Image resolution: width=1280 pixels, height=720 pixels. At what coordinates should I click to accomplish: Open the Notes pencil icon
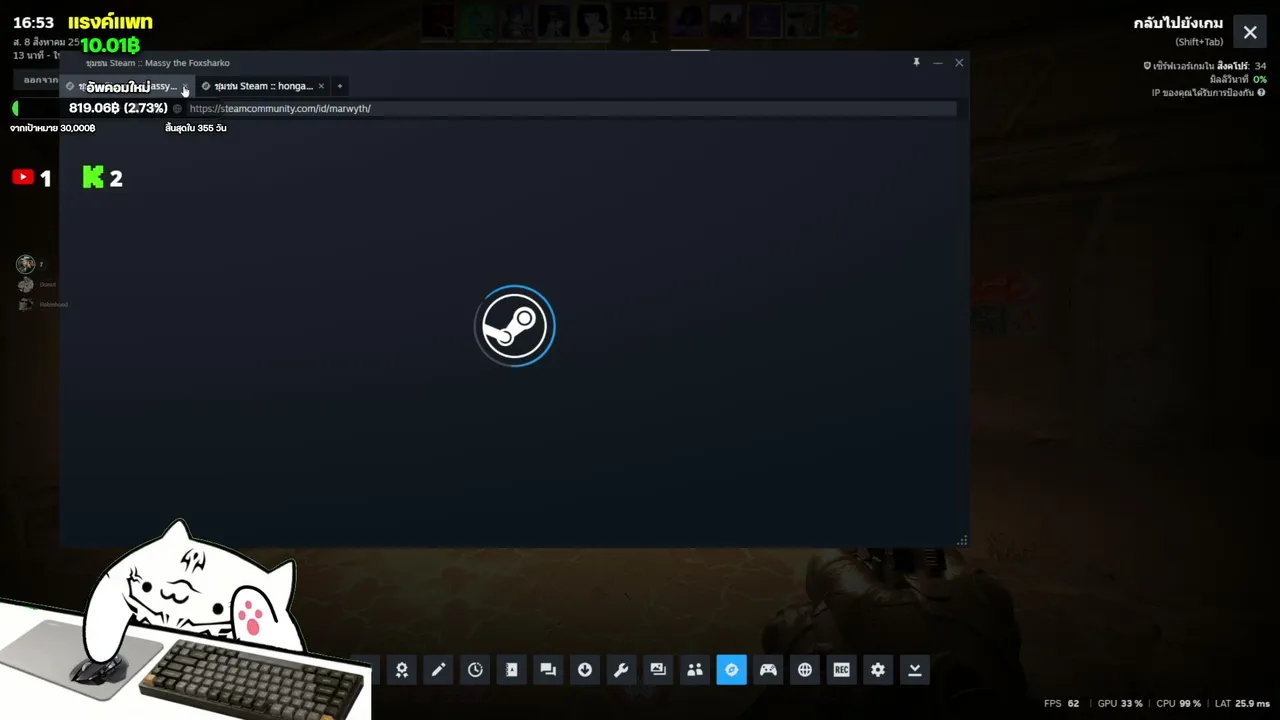(438, 670)
